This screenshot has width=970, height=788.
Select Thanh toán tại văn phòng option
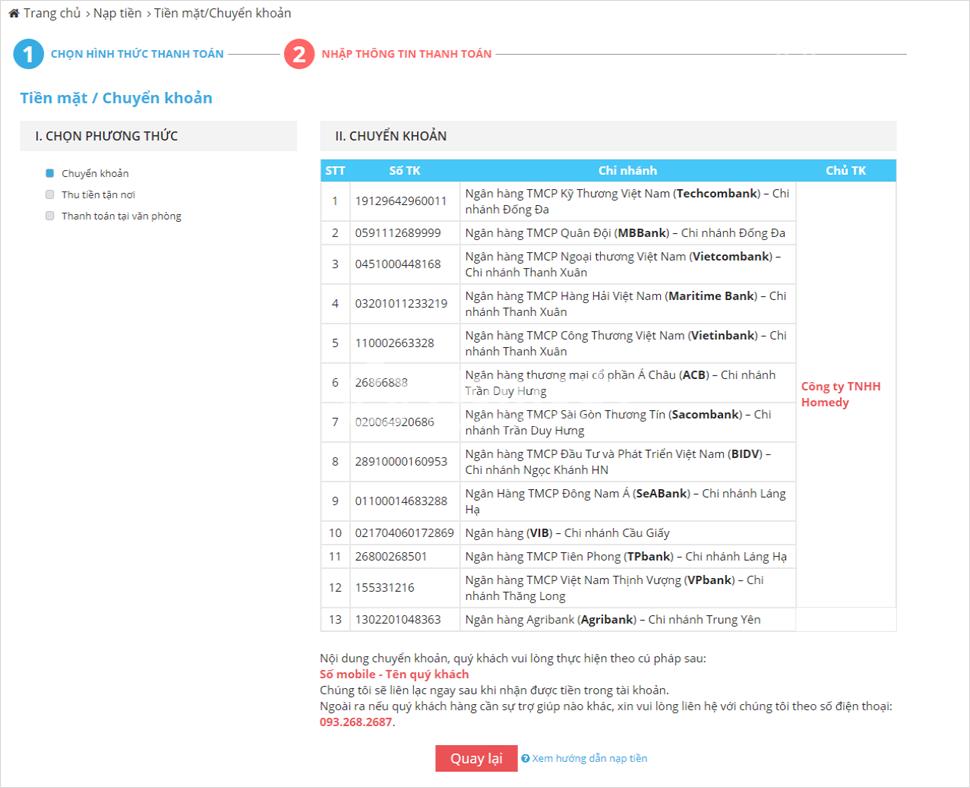50,216
